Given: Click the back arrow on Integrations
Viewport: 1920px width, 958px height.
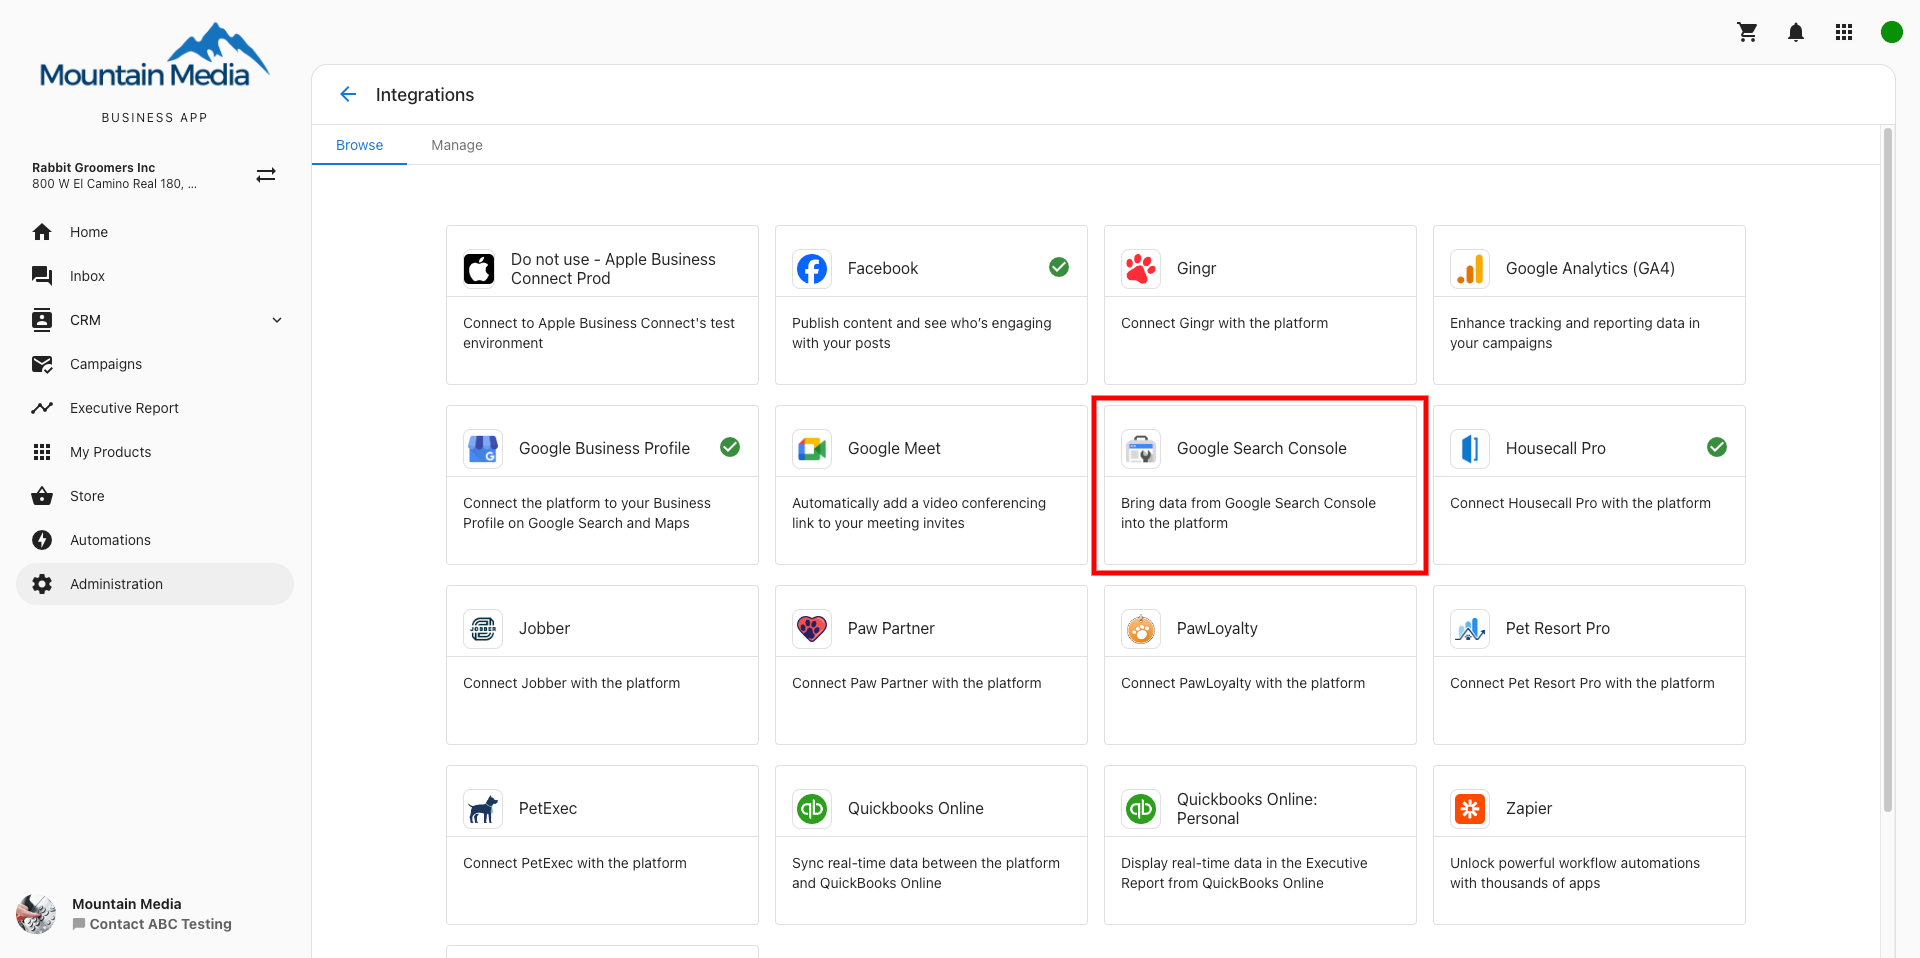Looking at the screenshot, I should [x=347, y=94].
